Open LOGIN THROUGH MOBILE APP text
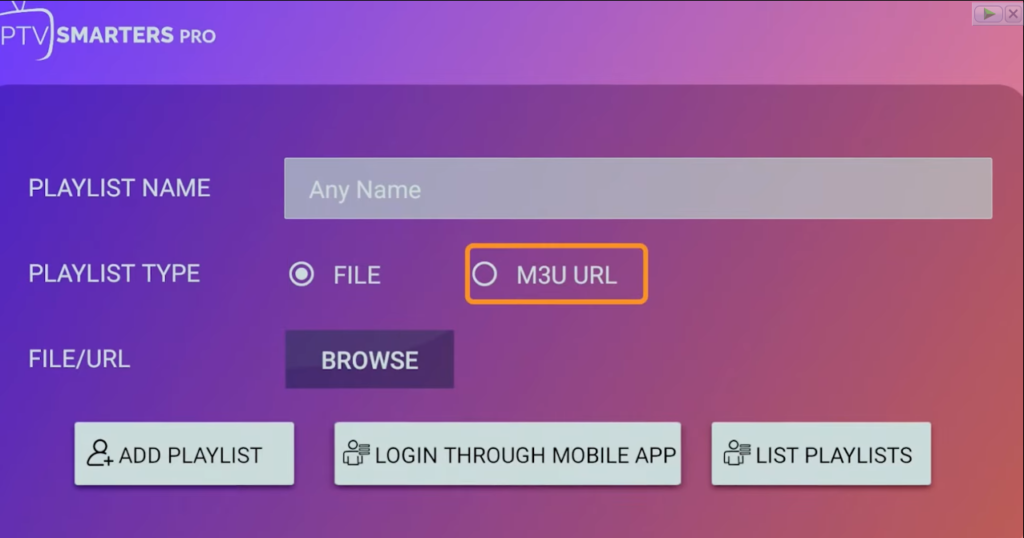This screenshot has height=538, width=1024. point(525,455)
